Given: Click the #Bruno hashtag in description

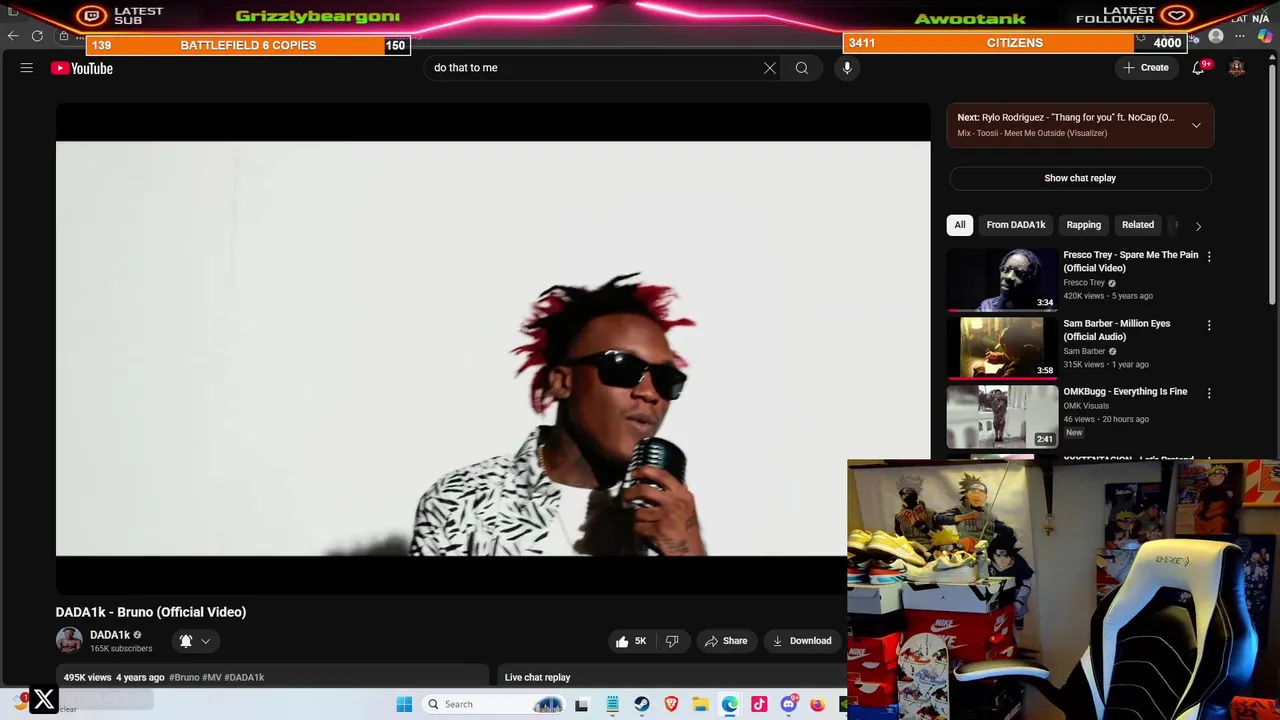Looking at the screenshot, I should click(x=184, y=678).
